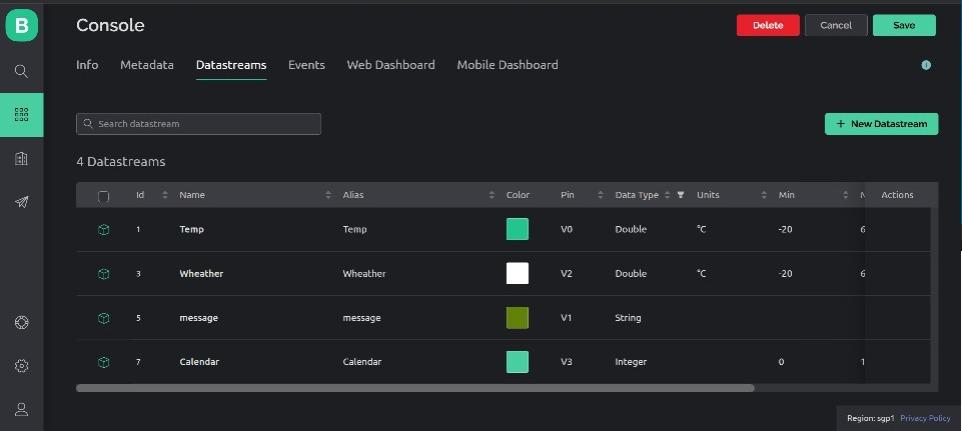The height and width of the screenshot is (431, 962).
Task: Click the info icon near Save
Action: [x=926, y=65]
